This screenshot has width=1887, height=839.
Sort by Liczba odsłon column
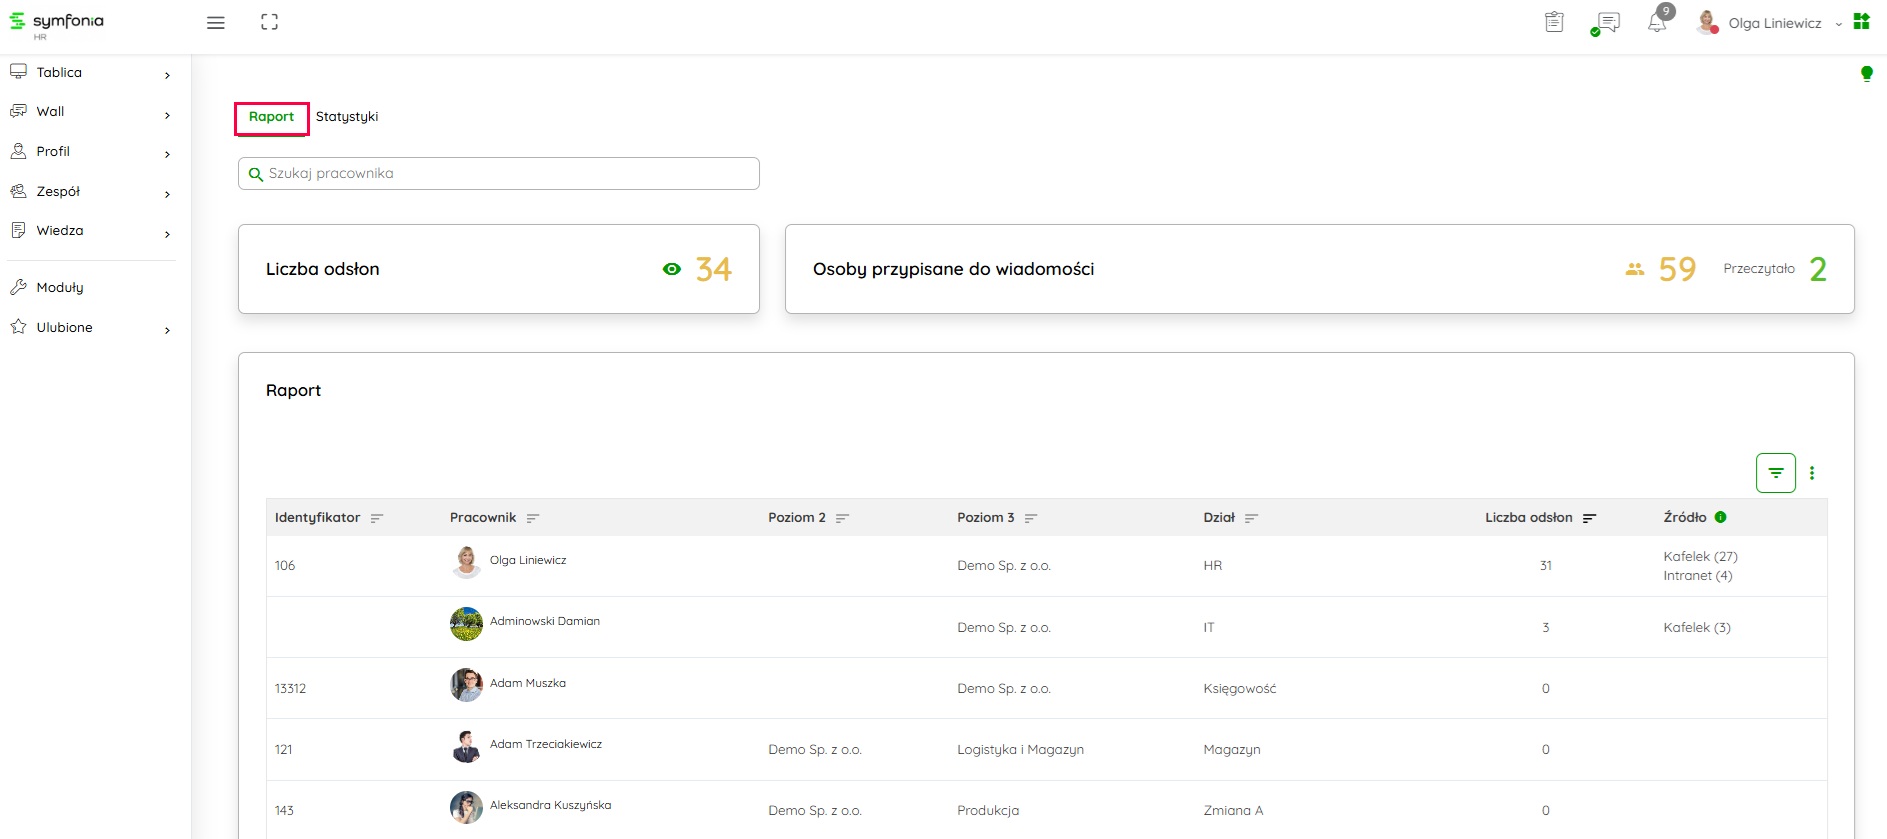[x=1589, y=518]
